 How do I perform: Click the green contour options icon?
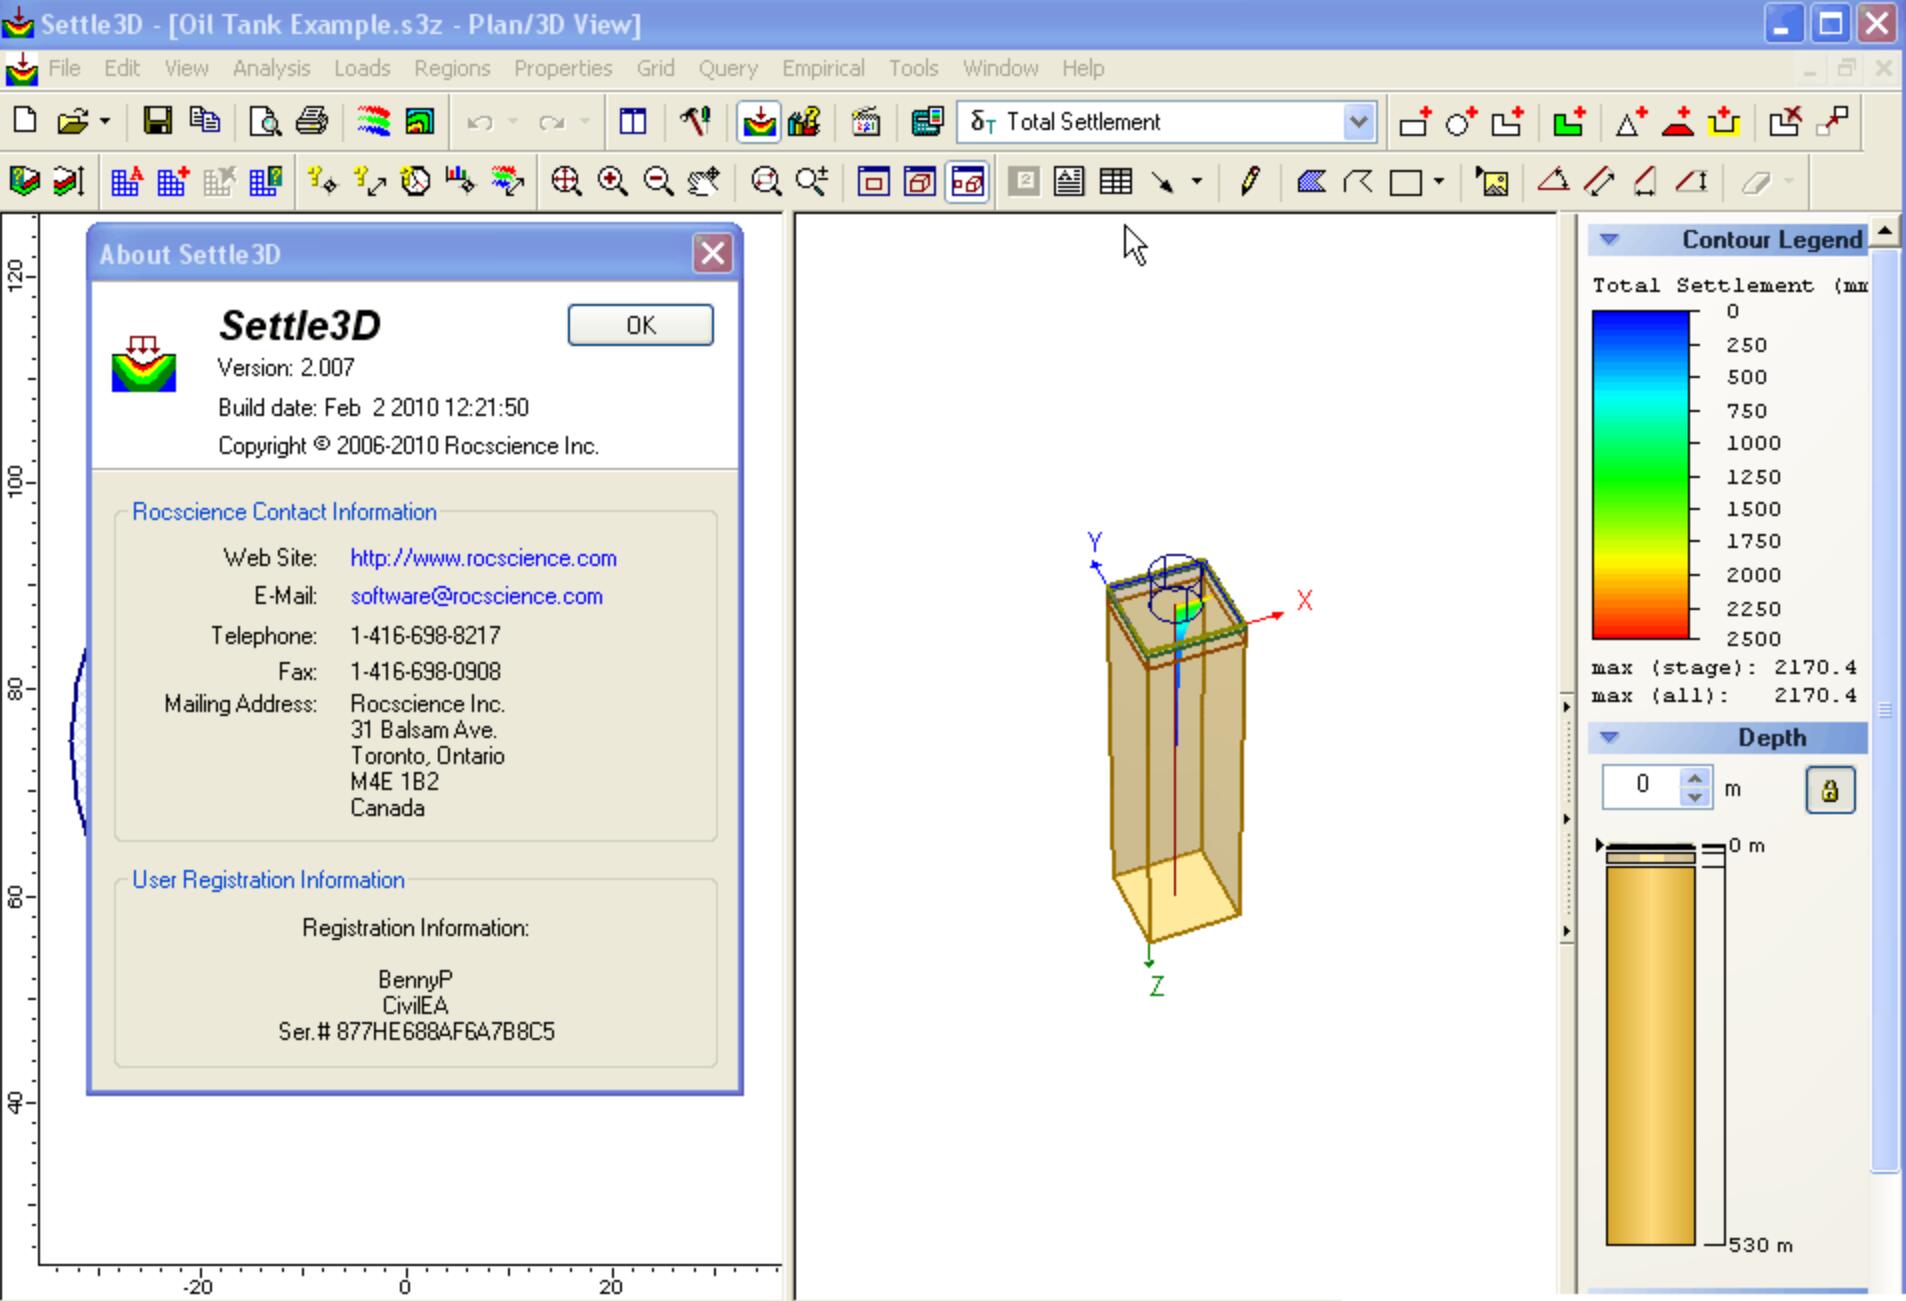[420, 122]
